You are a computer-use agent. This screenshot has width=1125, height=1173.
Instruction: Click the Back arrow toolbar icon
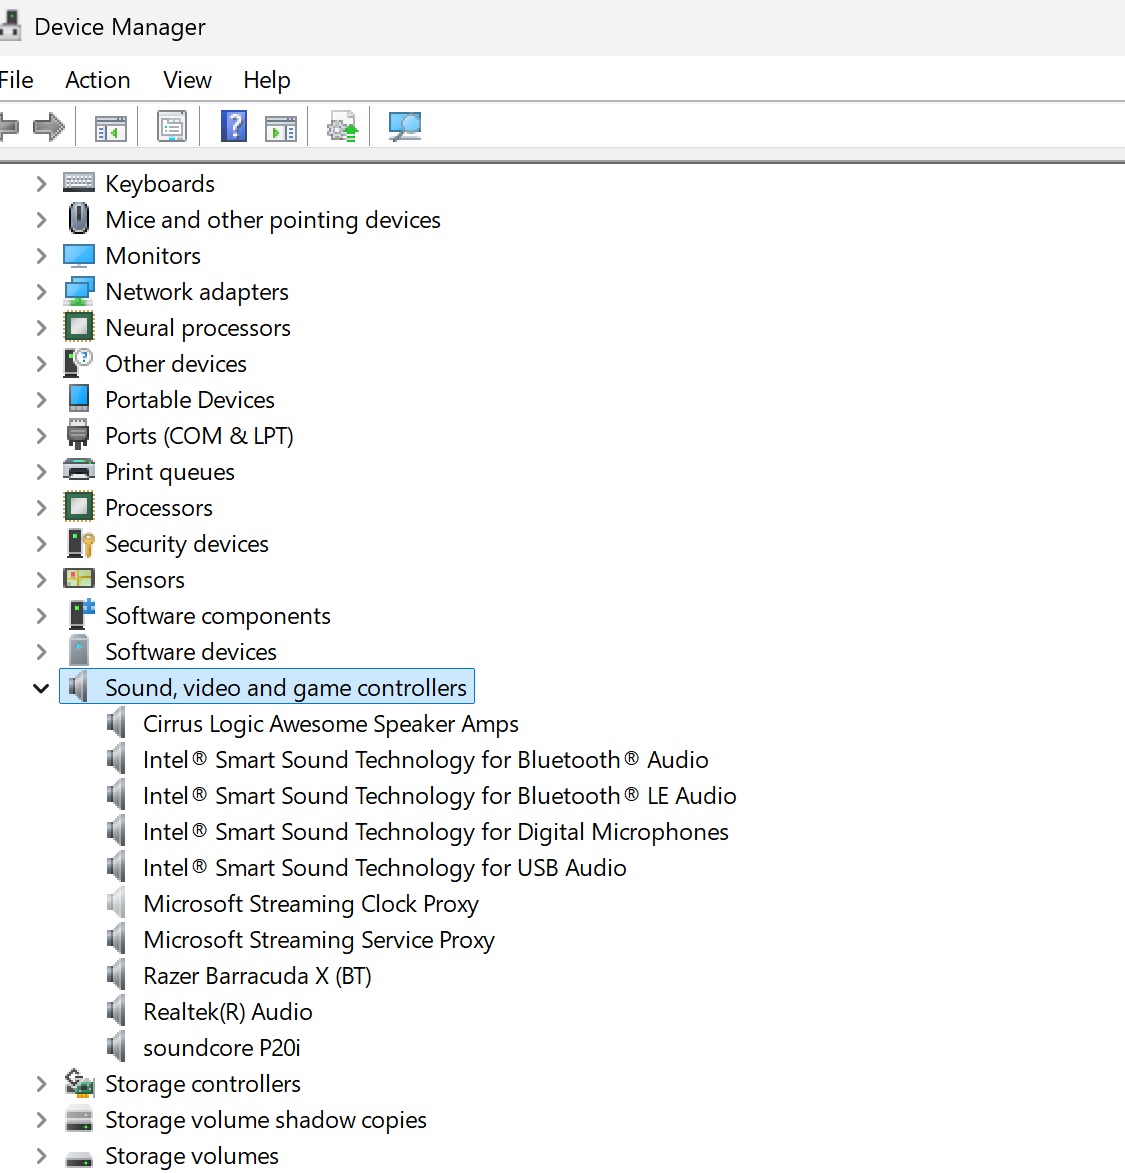(x=9, y=126)
